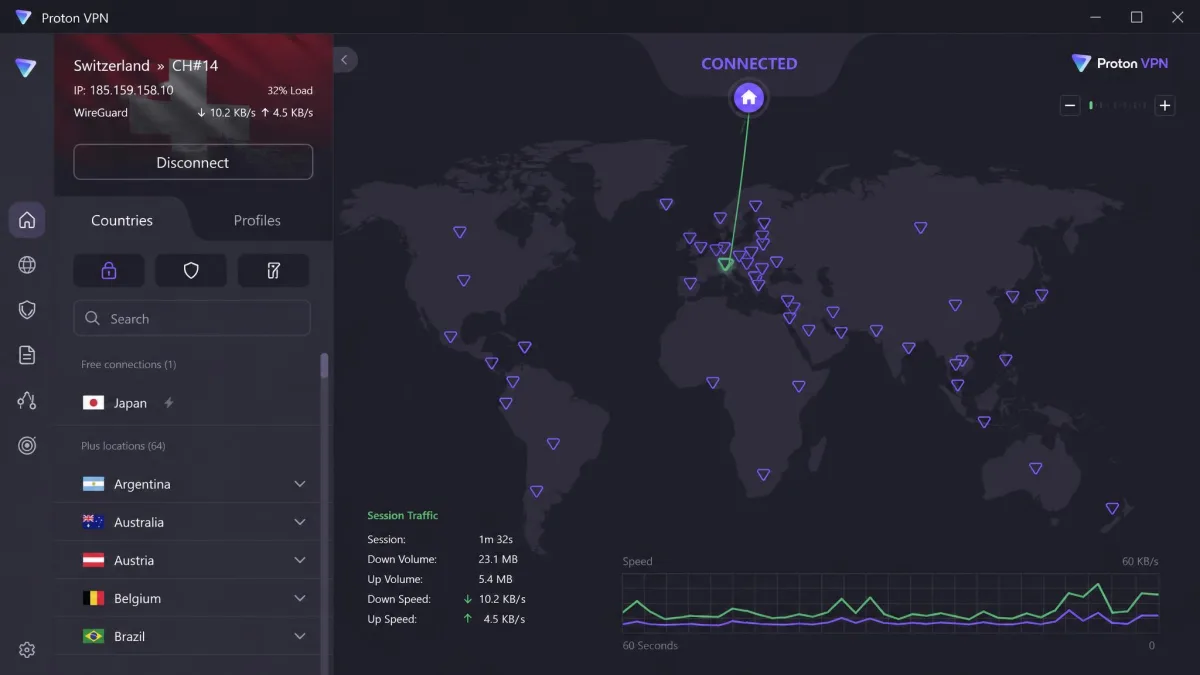1200x675 pixels.
Task: Click the lightning icon next to Japan
Action: (x=169, y=403)
